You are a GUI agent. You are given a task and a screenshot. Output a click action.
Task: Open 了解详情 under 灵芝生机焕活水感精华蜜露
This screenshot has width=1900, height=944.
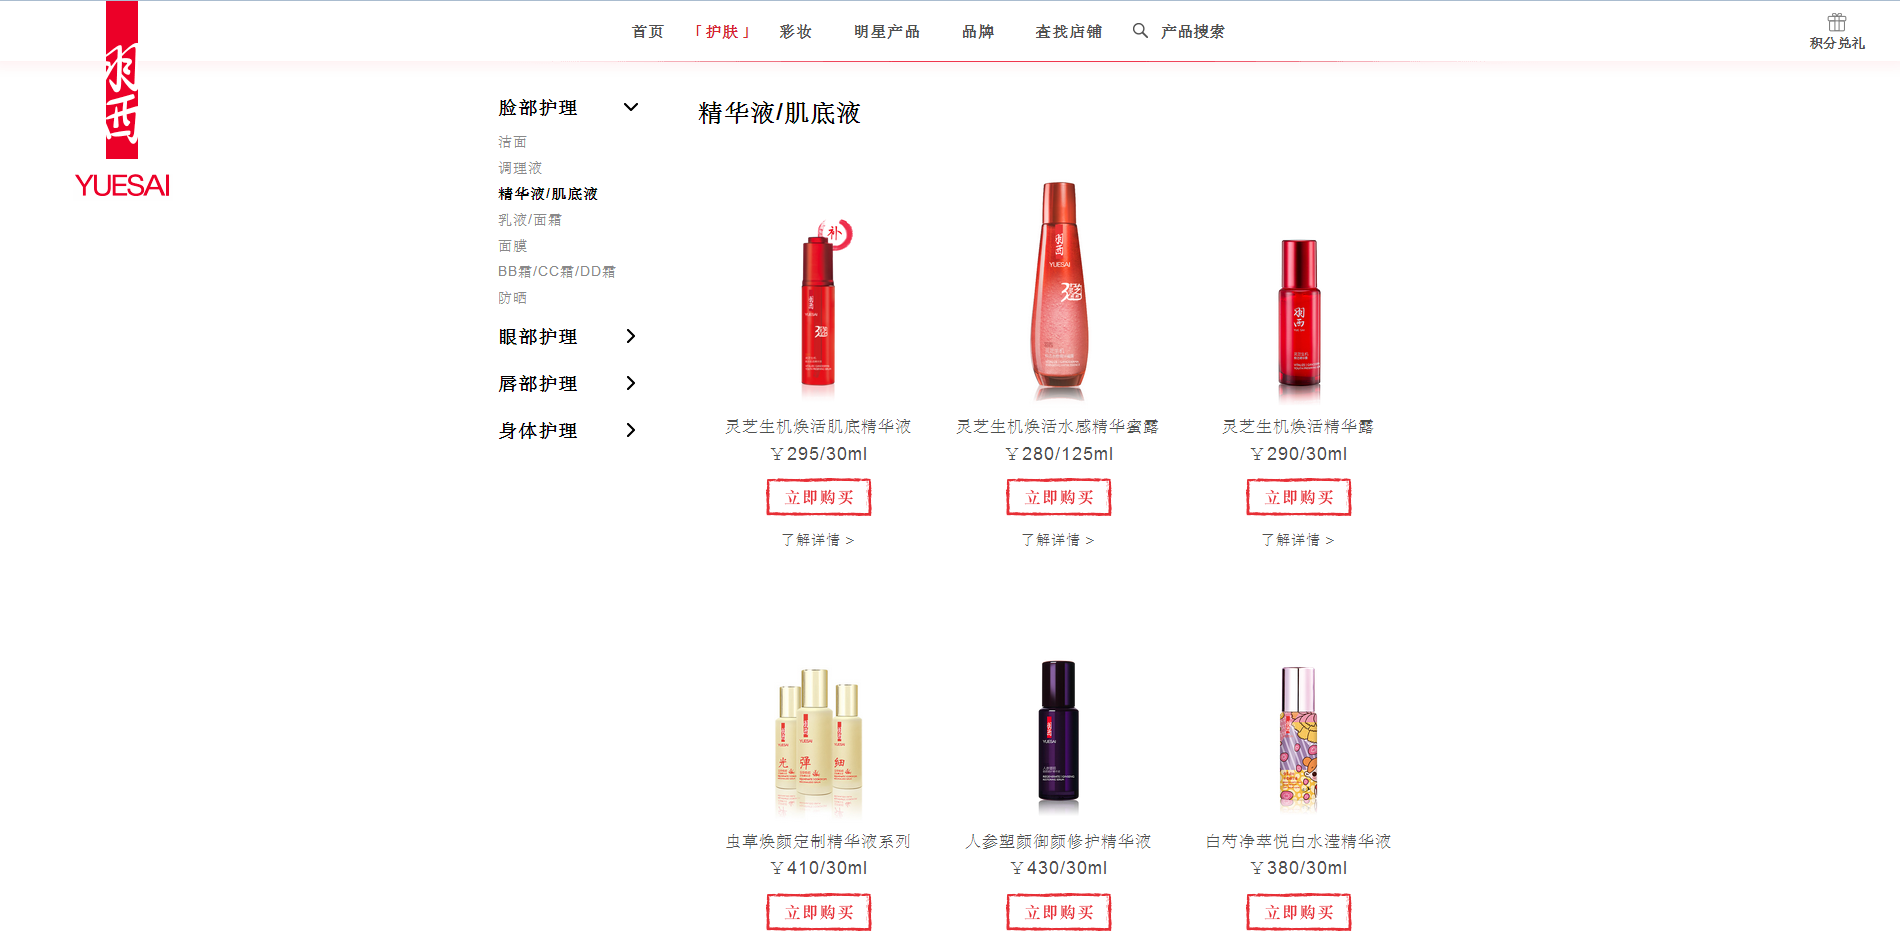(x=1058, y=540)
